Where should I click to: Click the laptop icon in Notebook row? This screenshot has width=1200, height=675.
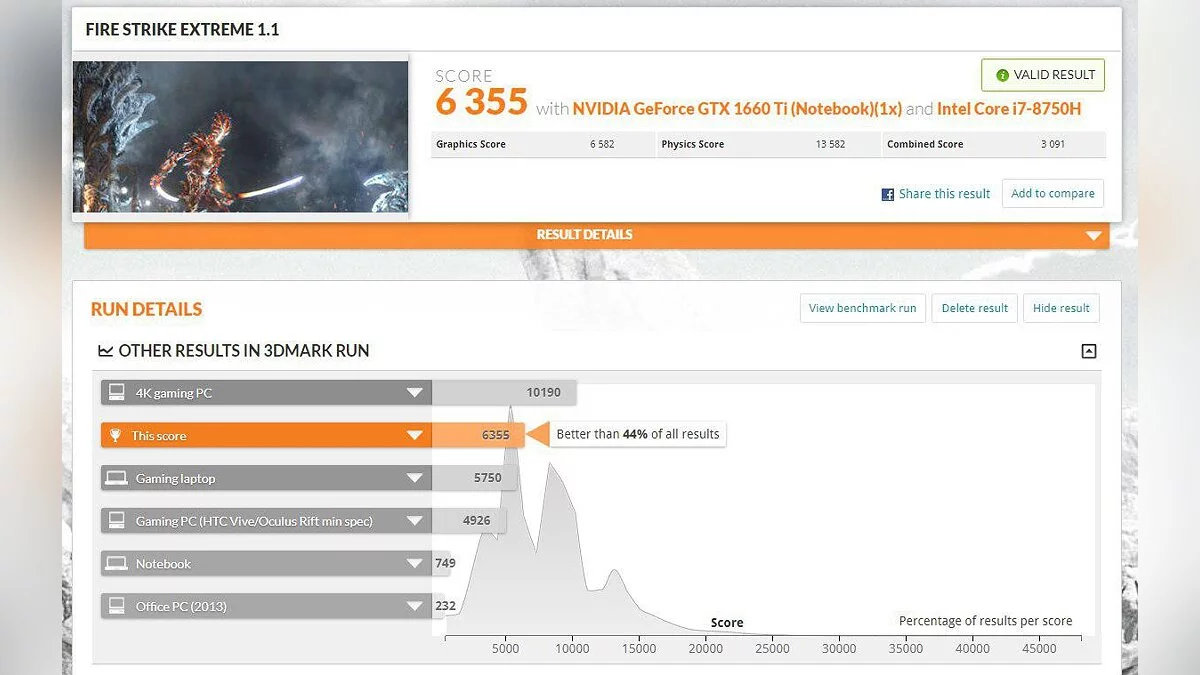pos(117,564)
